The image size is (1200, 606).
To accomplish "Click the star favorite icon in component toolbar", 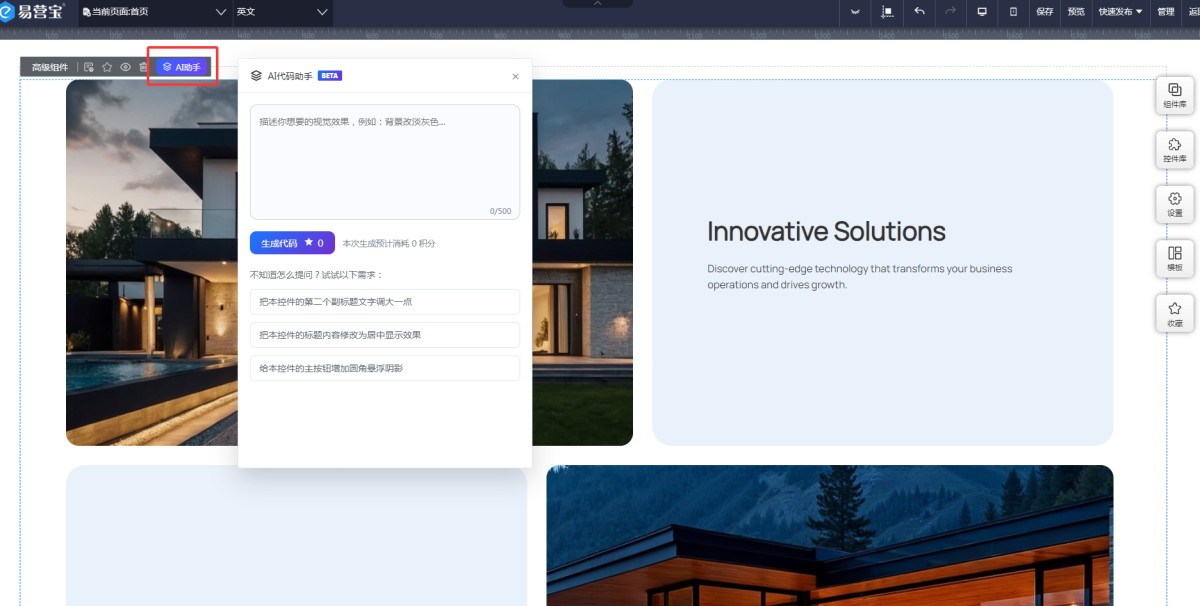I will point(107,67).
